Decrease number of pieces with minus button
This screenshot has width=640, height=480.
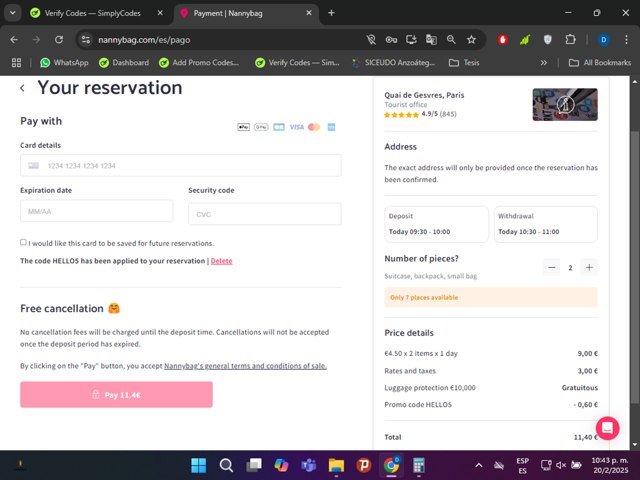click(x=551, y=267)
